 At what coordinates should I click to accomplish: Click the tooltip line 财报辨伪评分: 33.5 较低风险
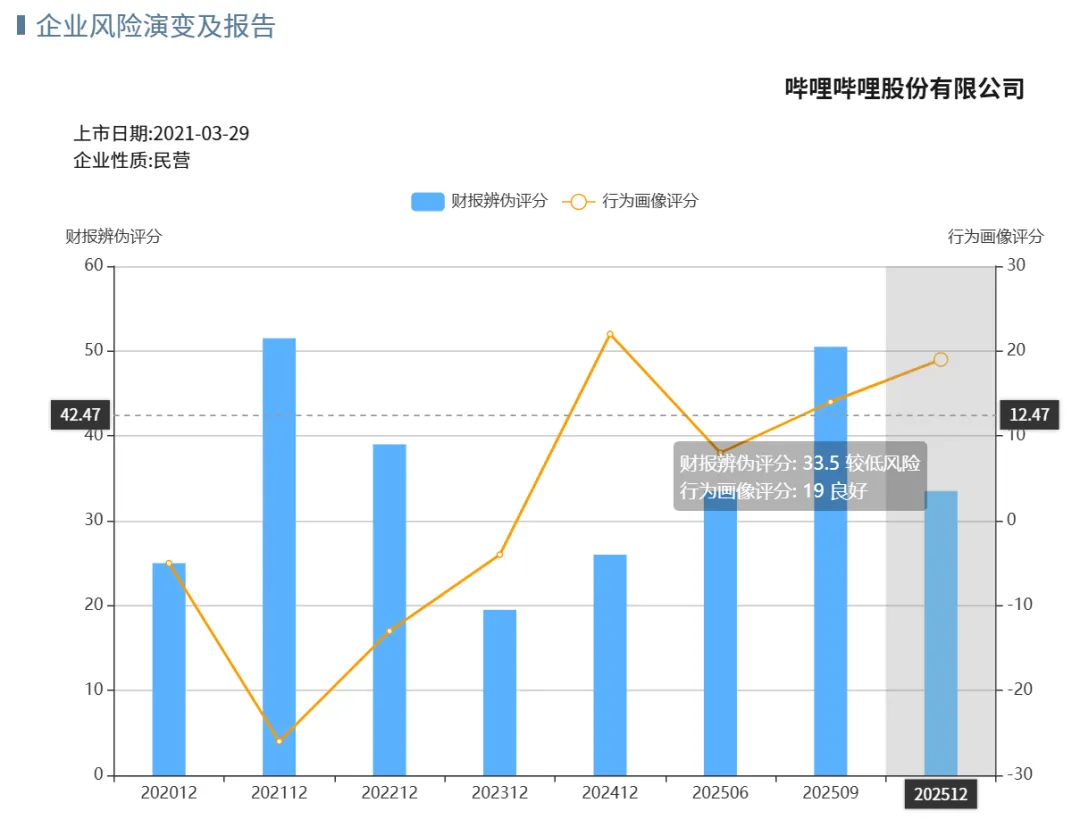800,463
